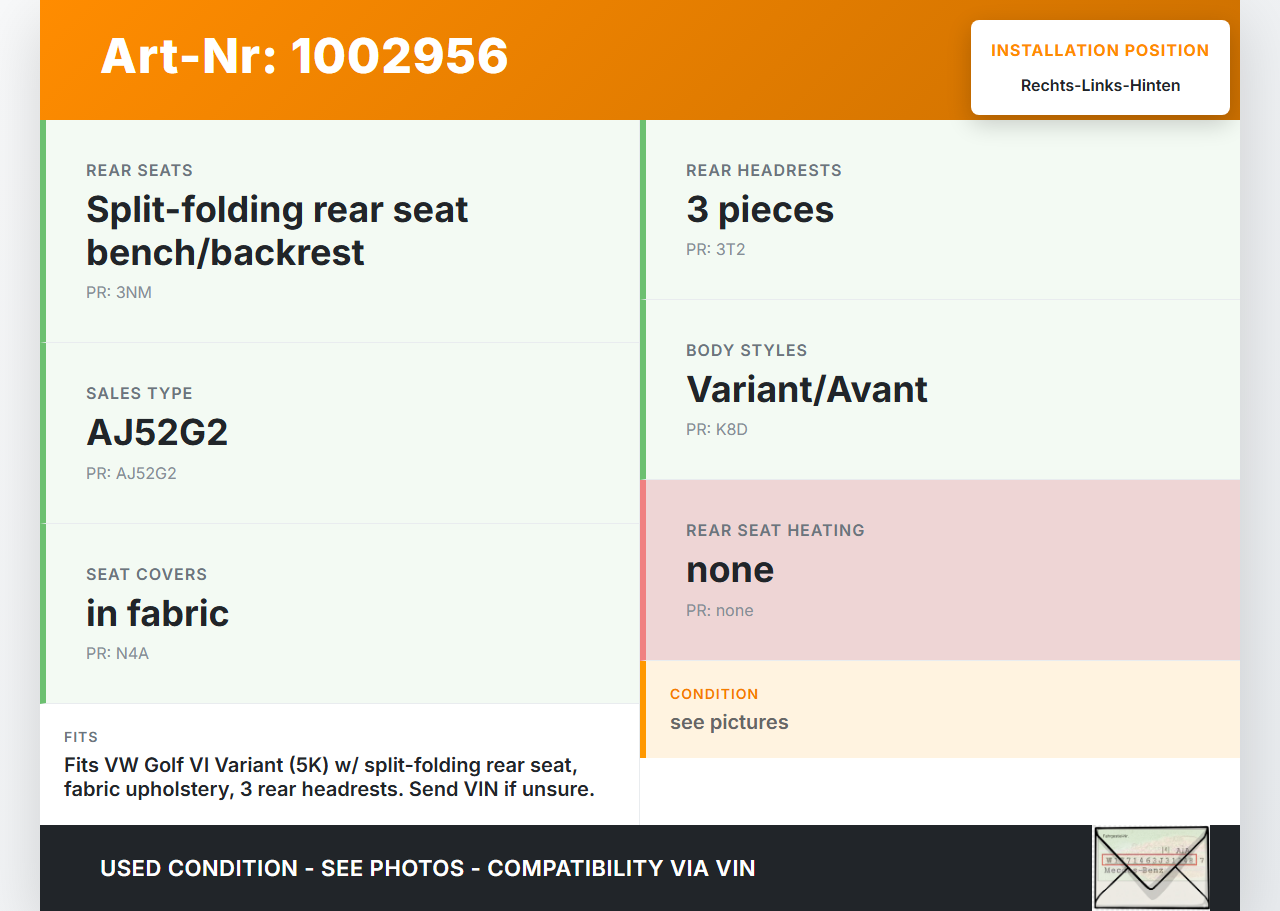The width and height of the screenshot is (1280, 911).
Task: Click PR code K8D label
Action: coord(717,430)
